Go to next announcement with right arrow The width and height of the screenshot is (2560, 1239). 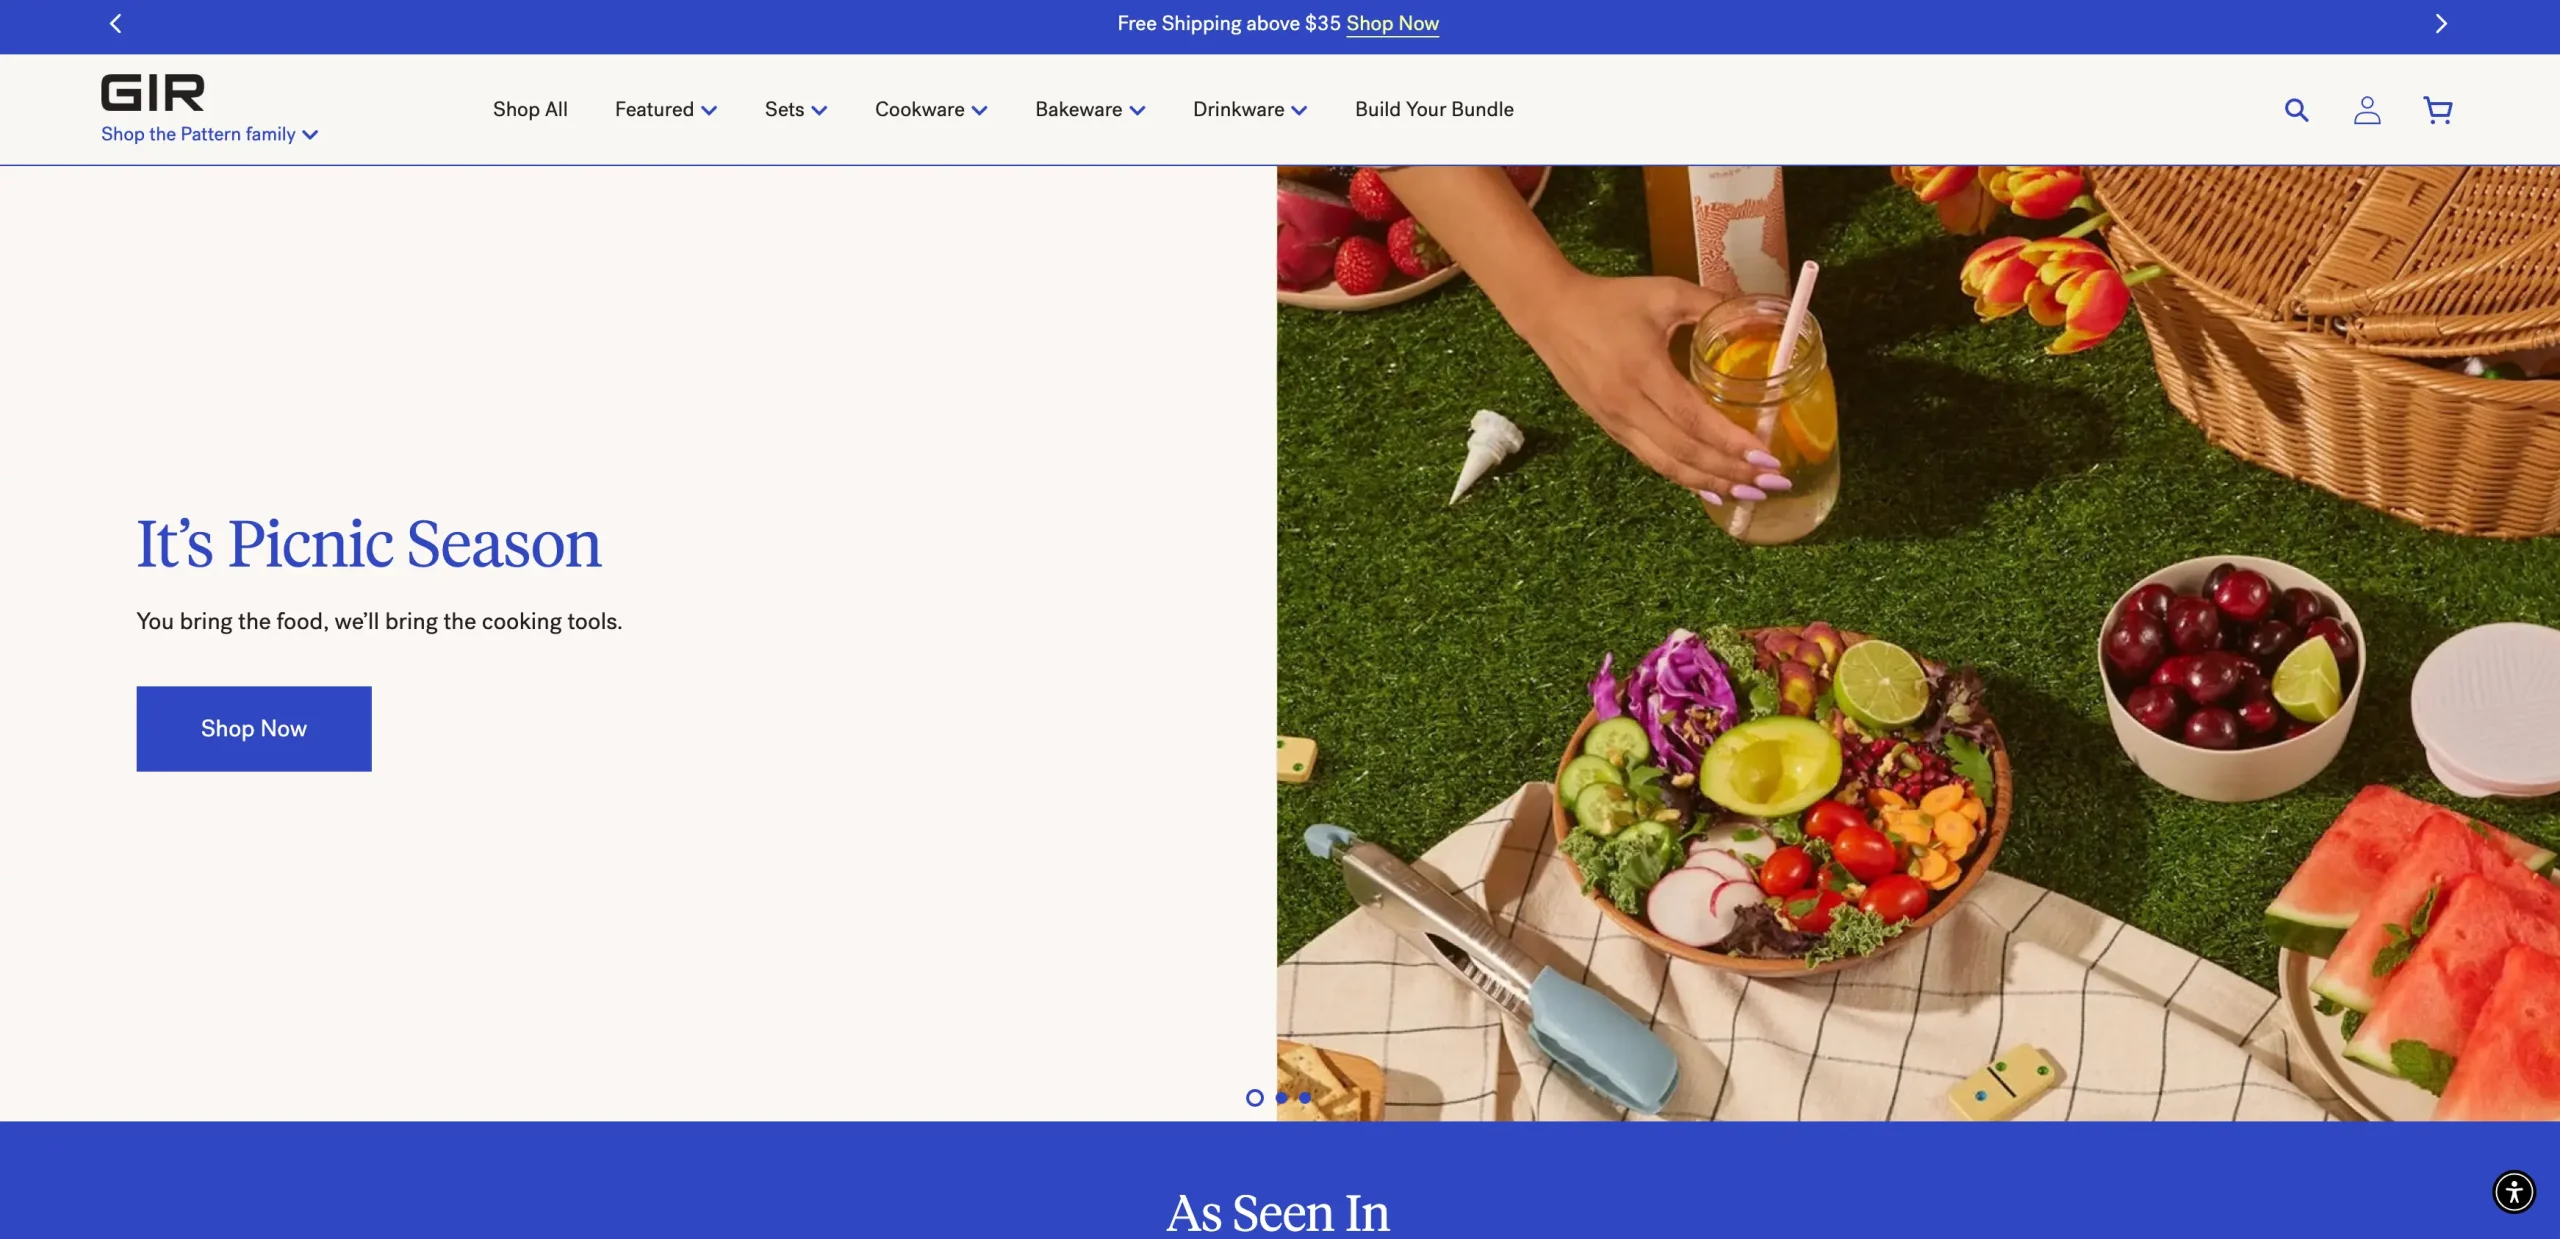pyautogui.click(x=2440, y=23)
